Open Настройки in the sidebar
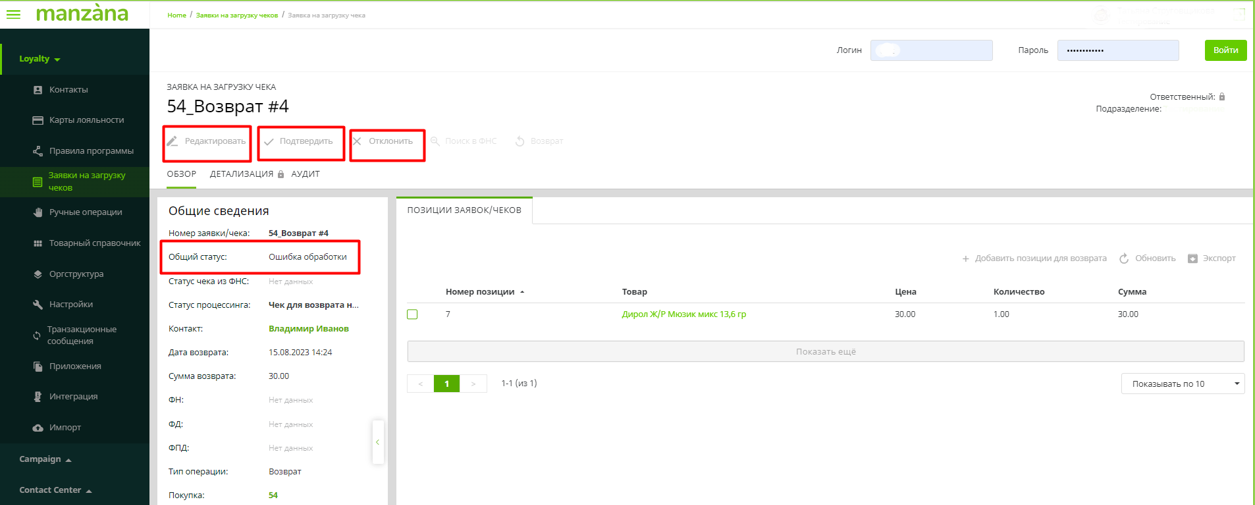 click(x=70, y=304)
